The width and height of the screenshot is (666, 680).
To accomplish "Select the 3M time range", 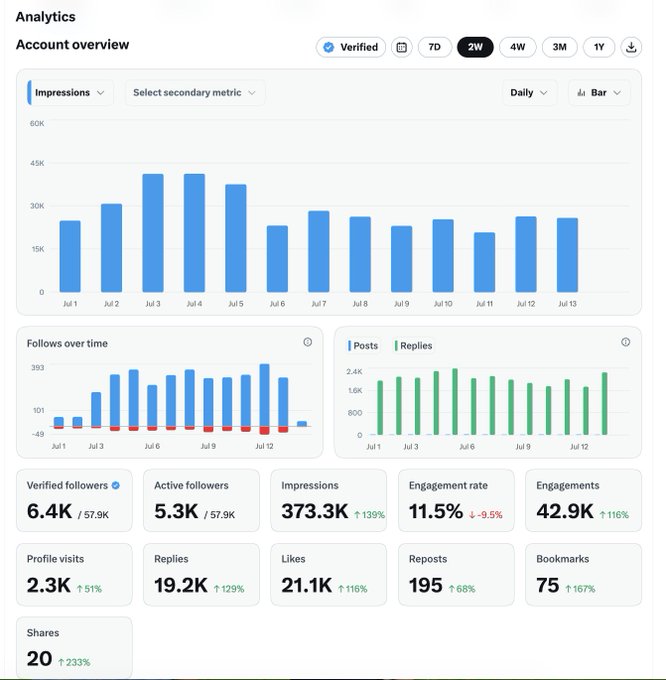I will tap(560, 47).
